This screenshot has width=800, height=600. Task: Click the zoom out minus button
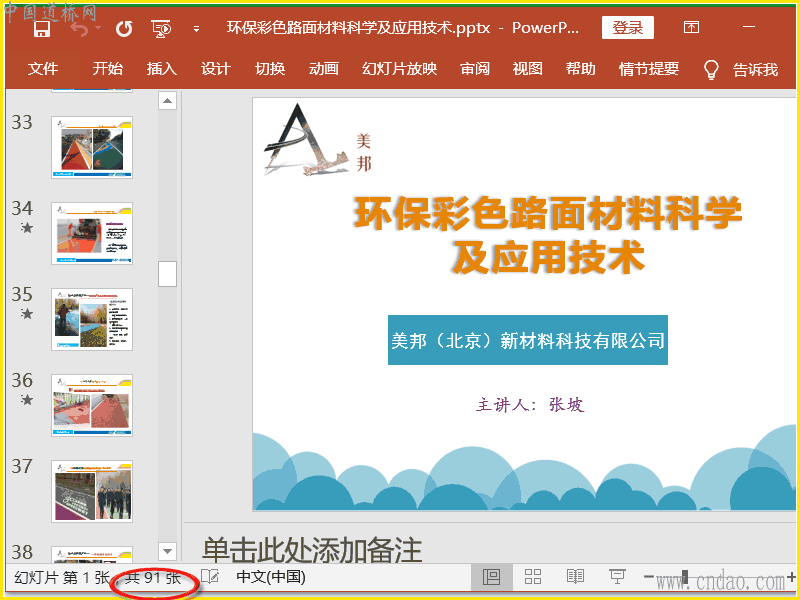point(648,577)
